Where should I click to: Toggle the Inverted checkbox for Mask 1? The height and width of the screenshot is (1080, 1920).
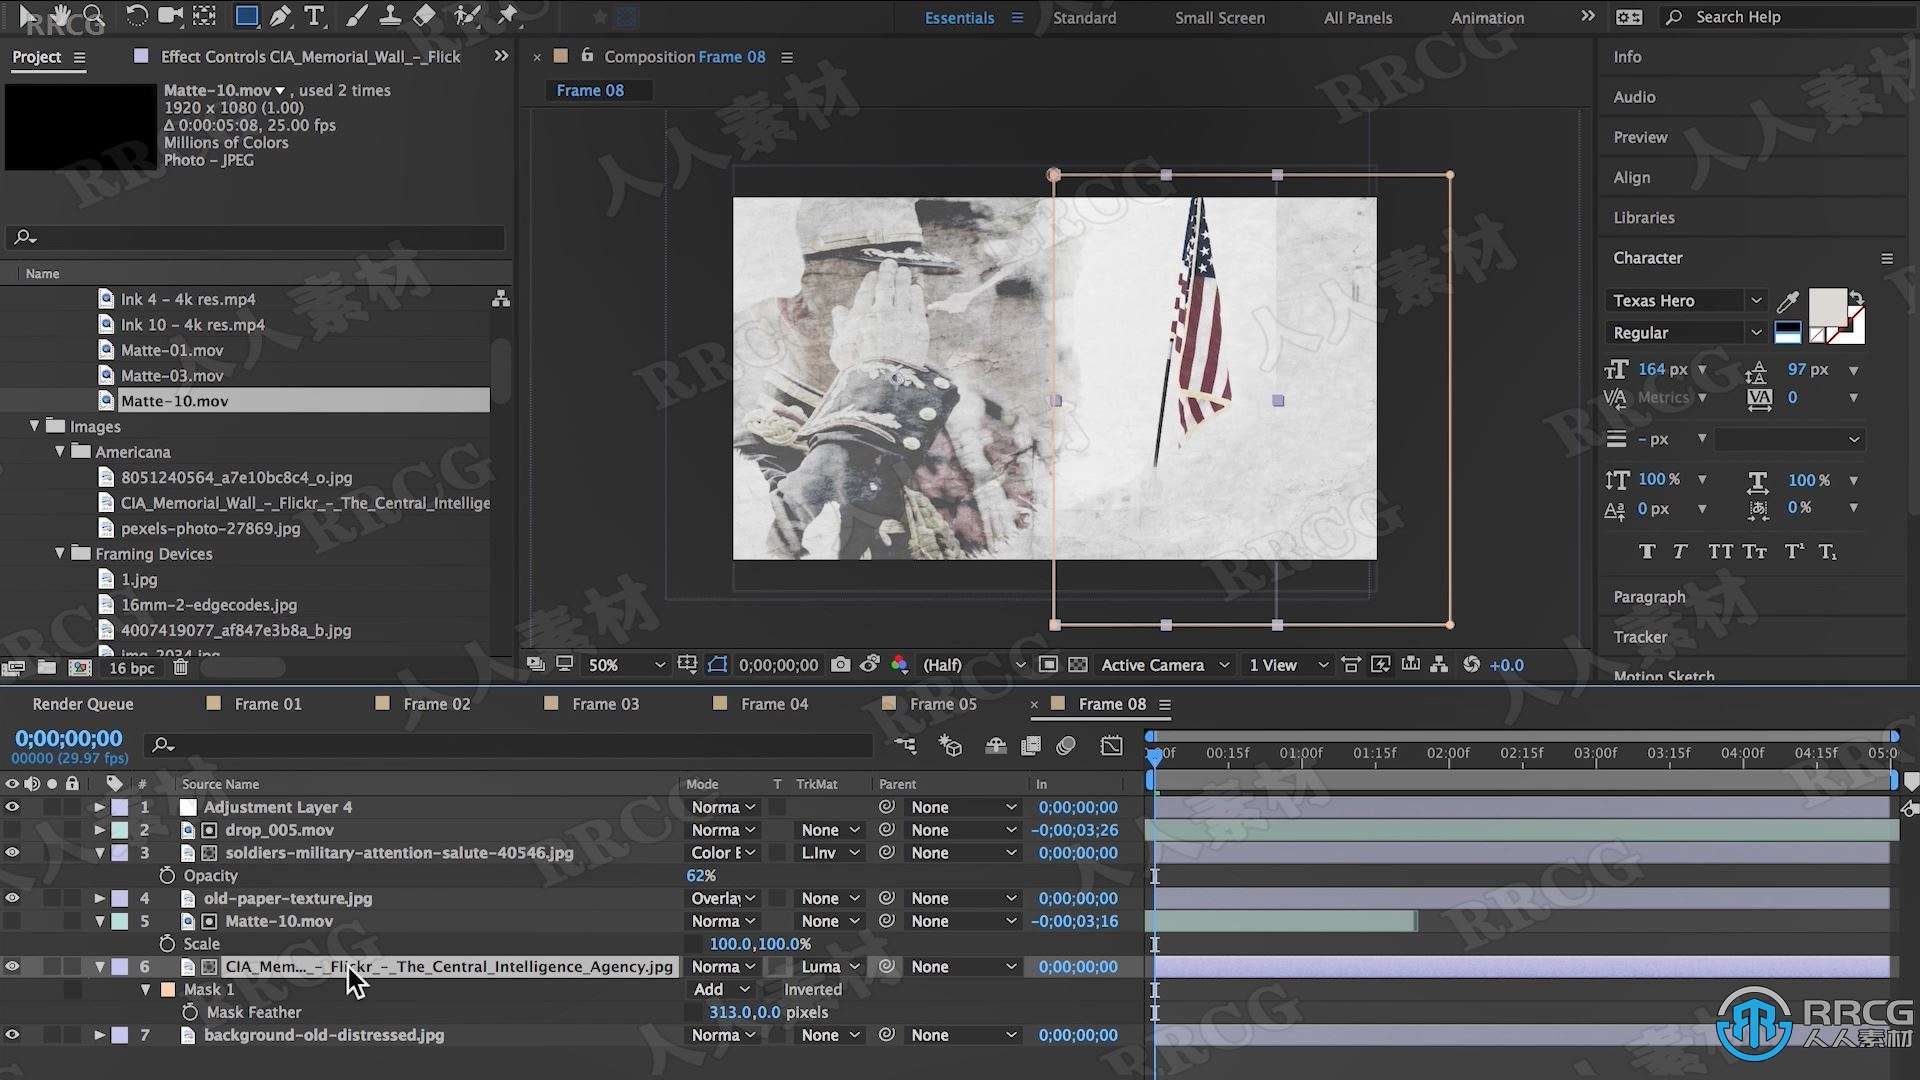(771, 990)
